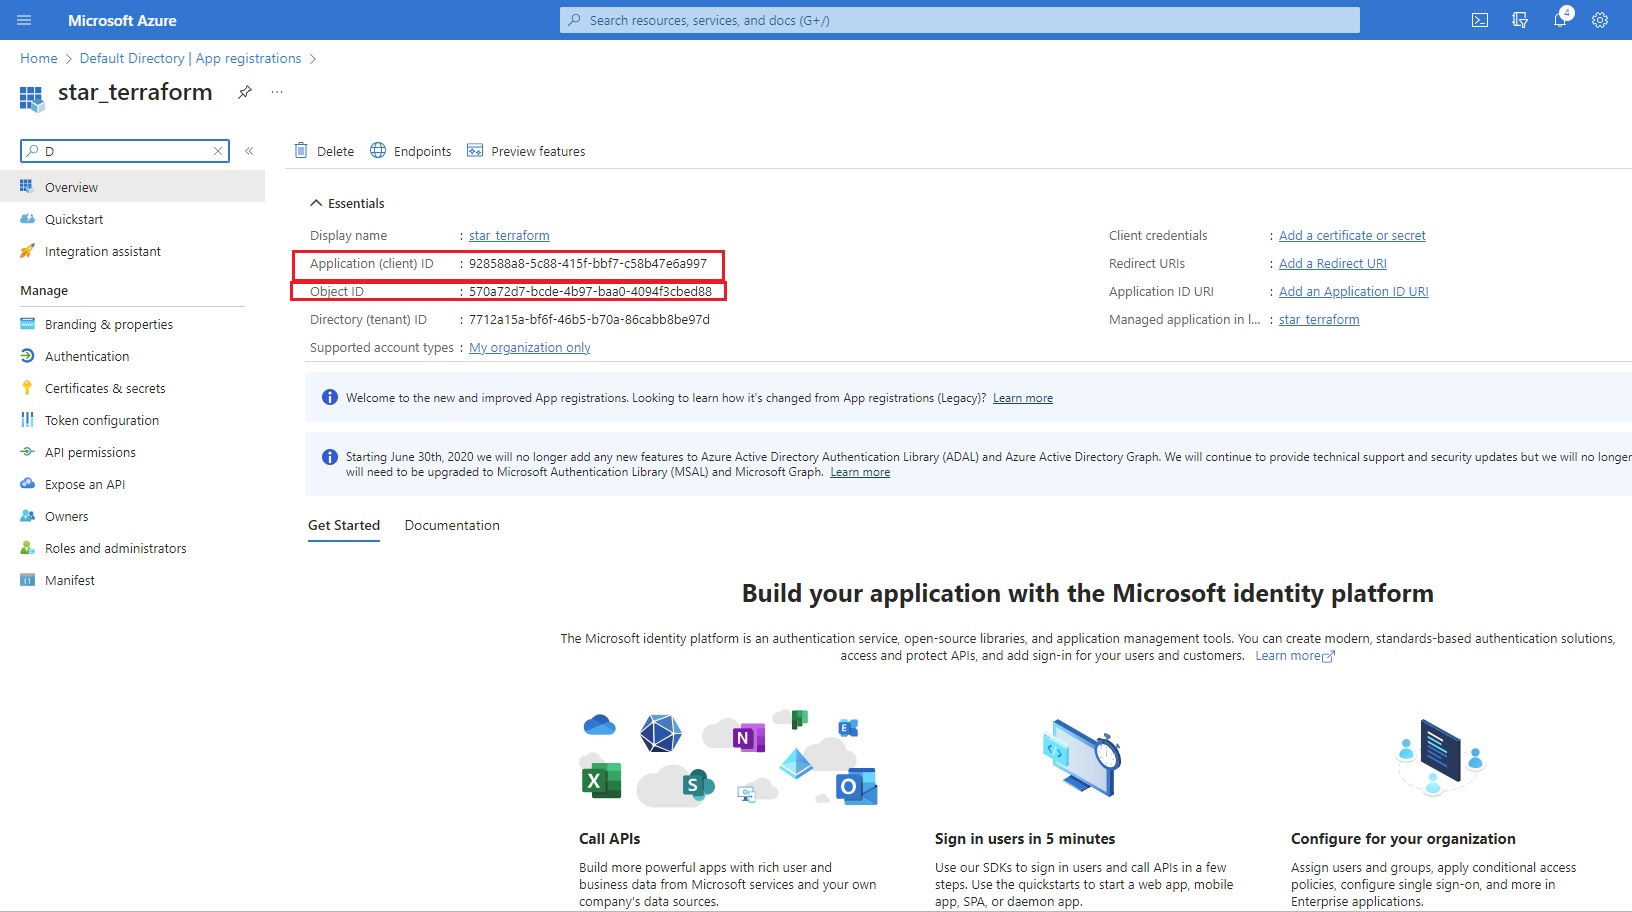1632x912 pixels.
Task: Open Cloud Shell from the top bar
Action: coord(1480,20)
